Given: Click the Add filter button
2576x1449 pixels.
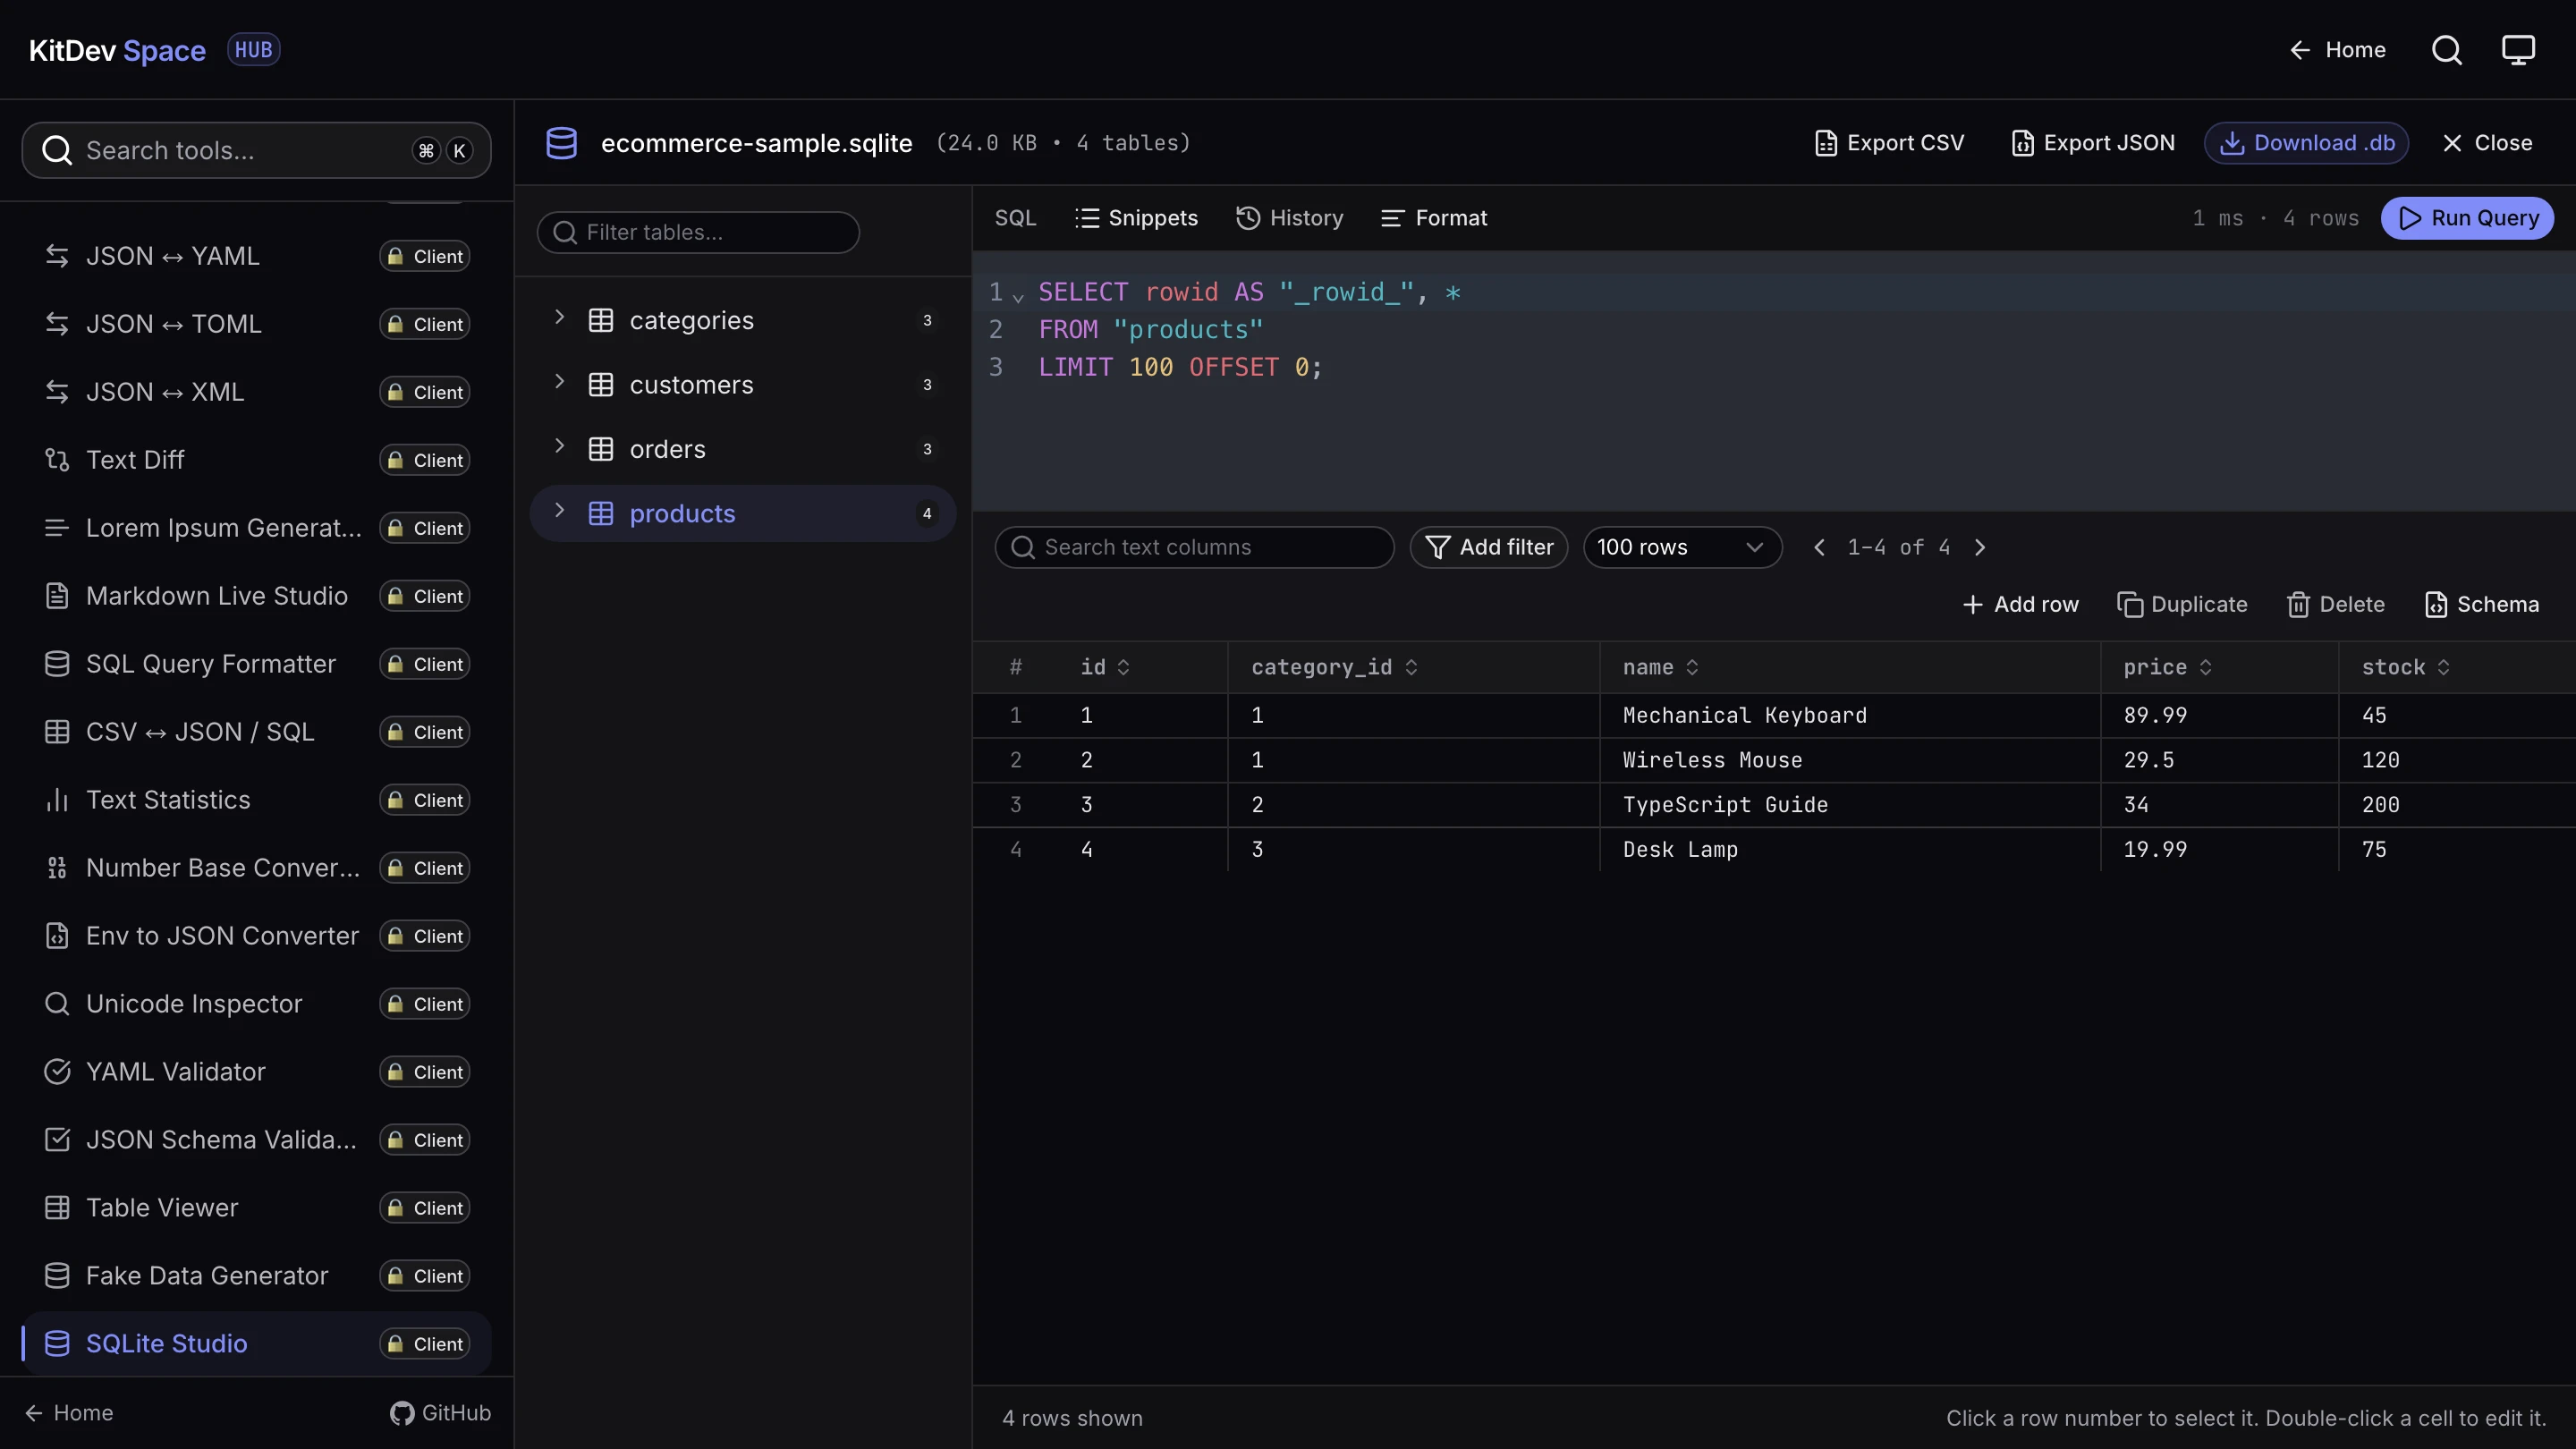Looking at the screenshot, I should pyautogui.click(x=1489, y=547).
